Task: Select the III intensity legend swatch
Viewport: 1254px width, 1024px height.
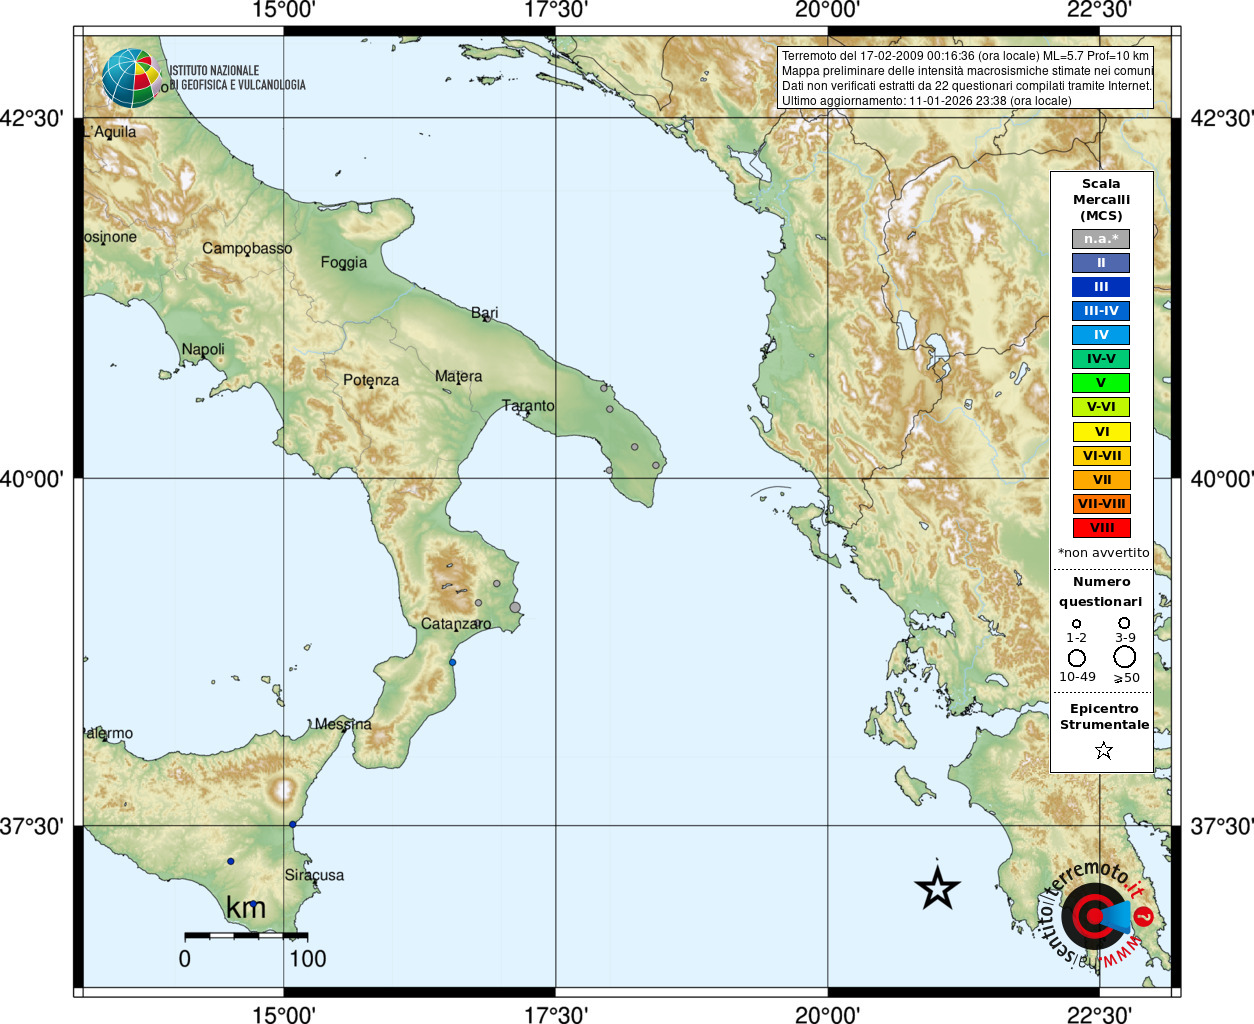Action: 1101,287
